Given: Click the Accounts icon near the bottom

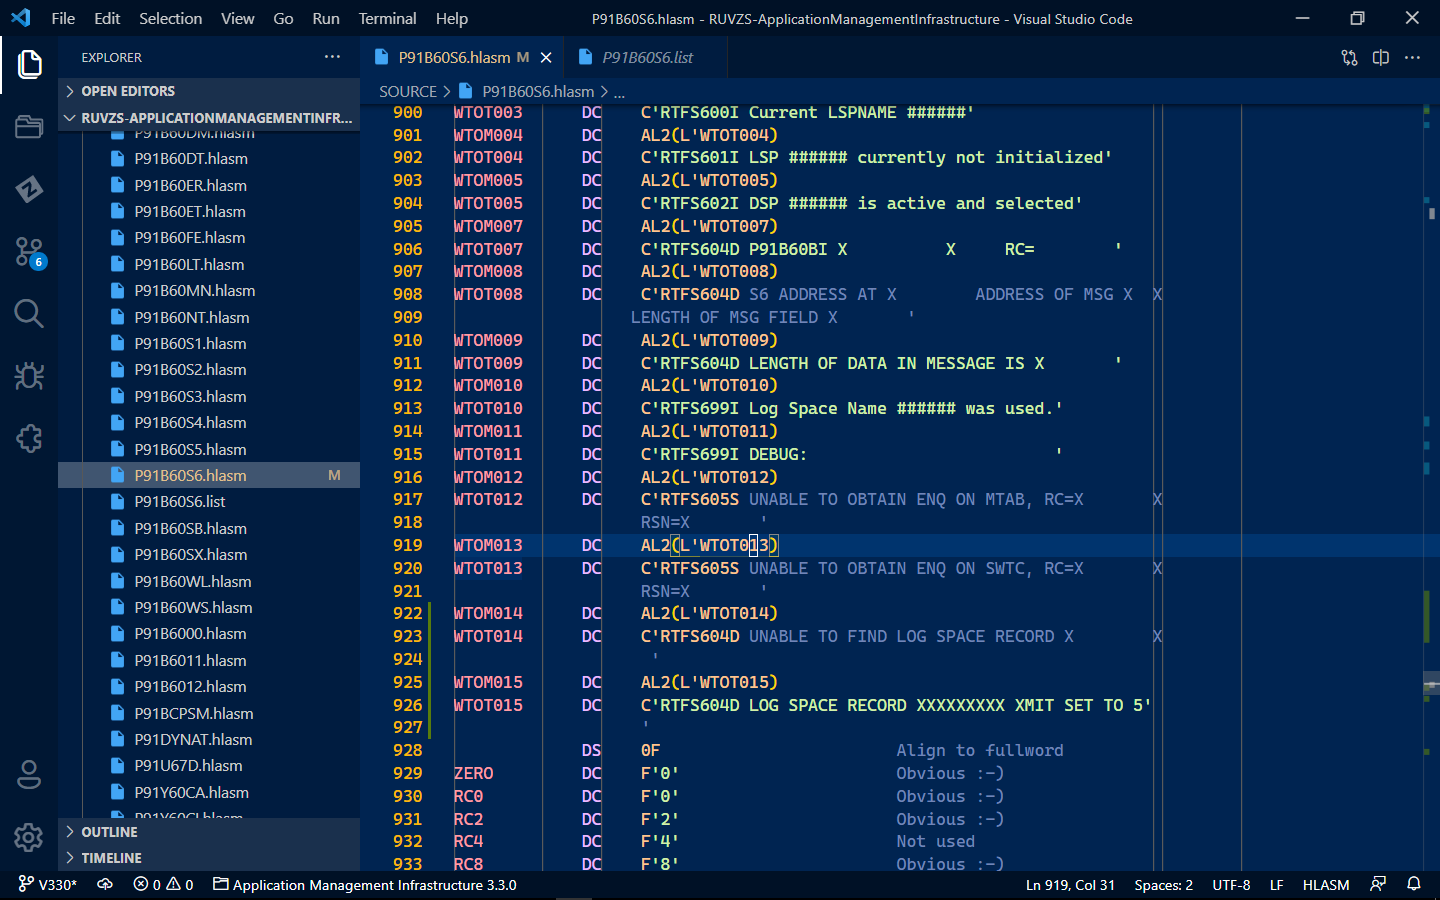Looking at the screenshot, I should [28, 775].
